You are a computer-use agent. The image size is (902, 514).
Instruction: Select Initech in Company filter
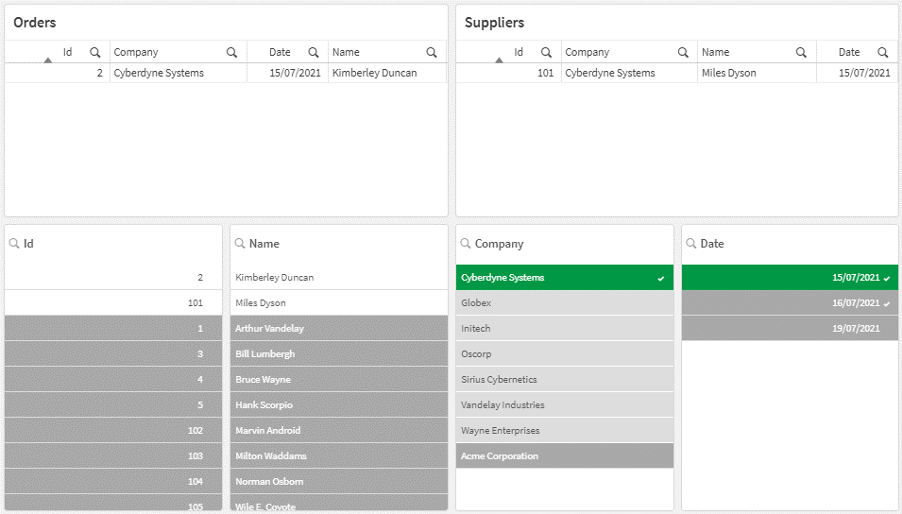(564, 328)
